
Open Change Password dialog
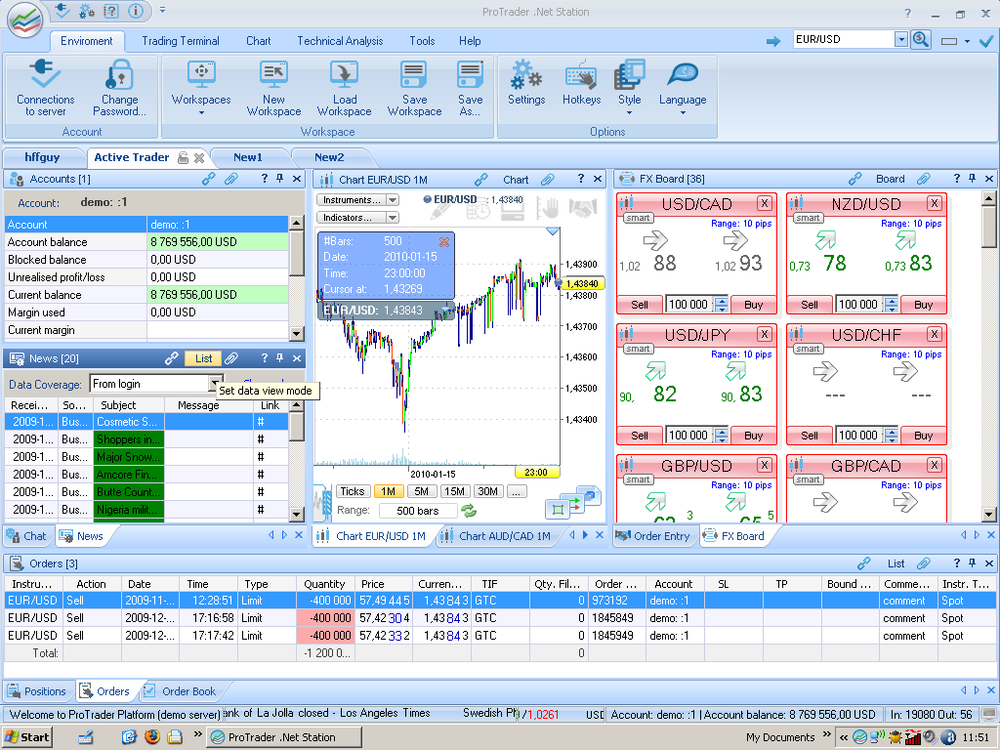pyautogui.click(x=119, y=88)
